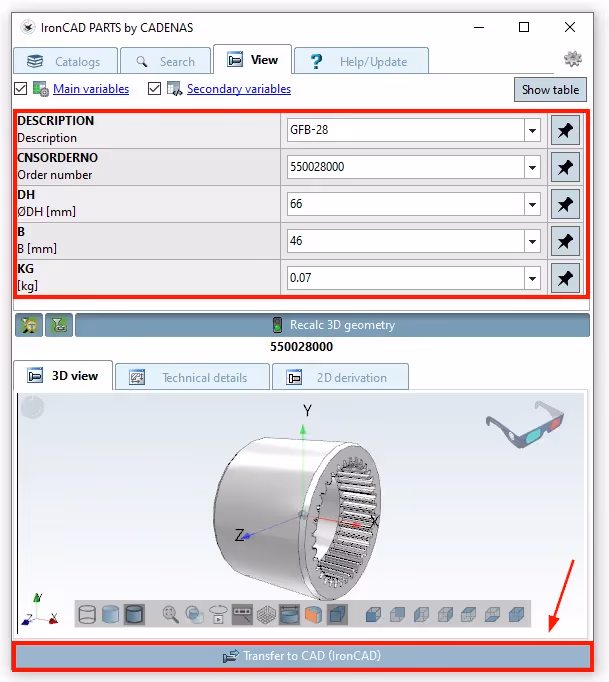The height and width of the screenshot is (682, 609).
Task: Expand the Order number dropdown 550028000
Action: coord(532,167)
